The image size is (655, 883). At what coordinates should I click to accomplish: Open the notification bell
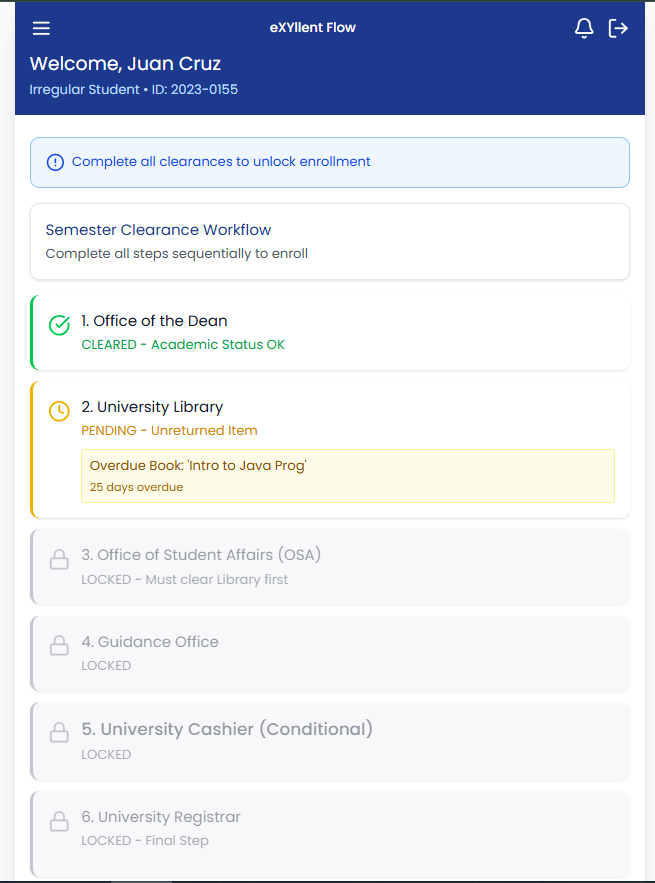(x=584, y=28)
